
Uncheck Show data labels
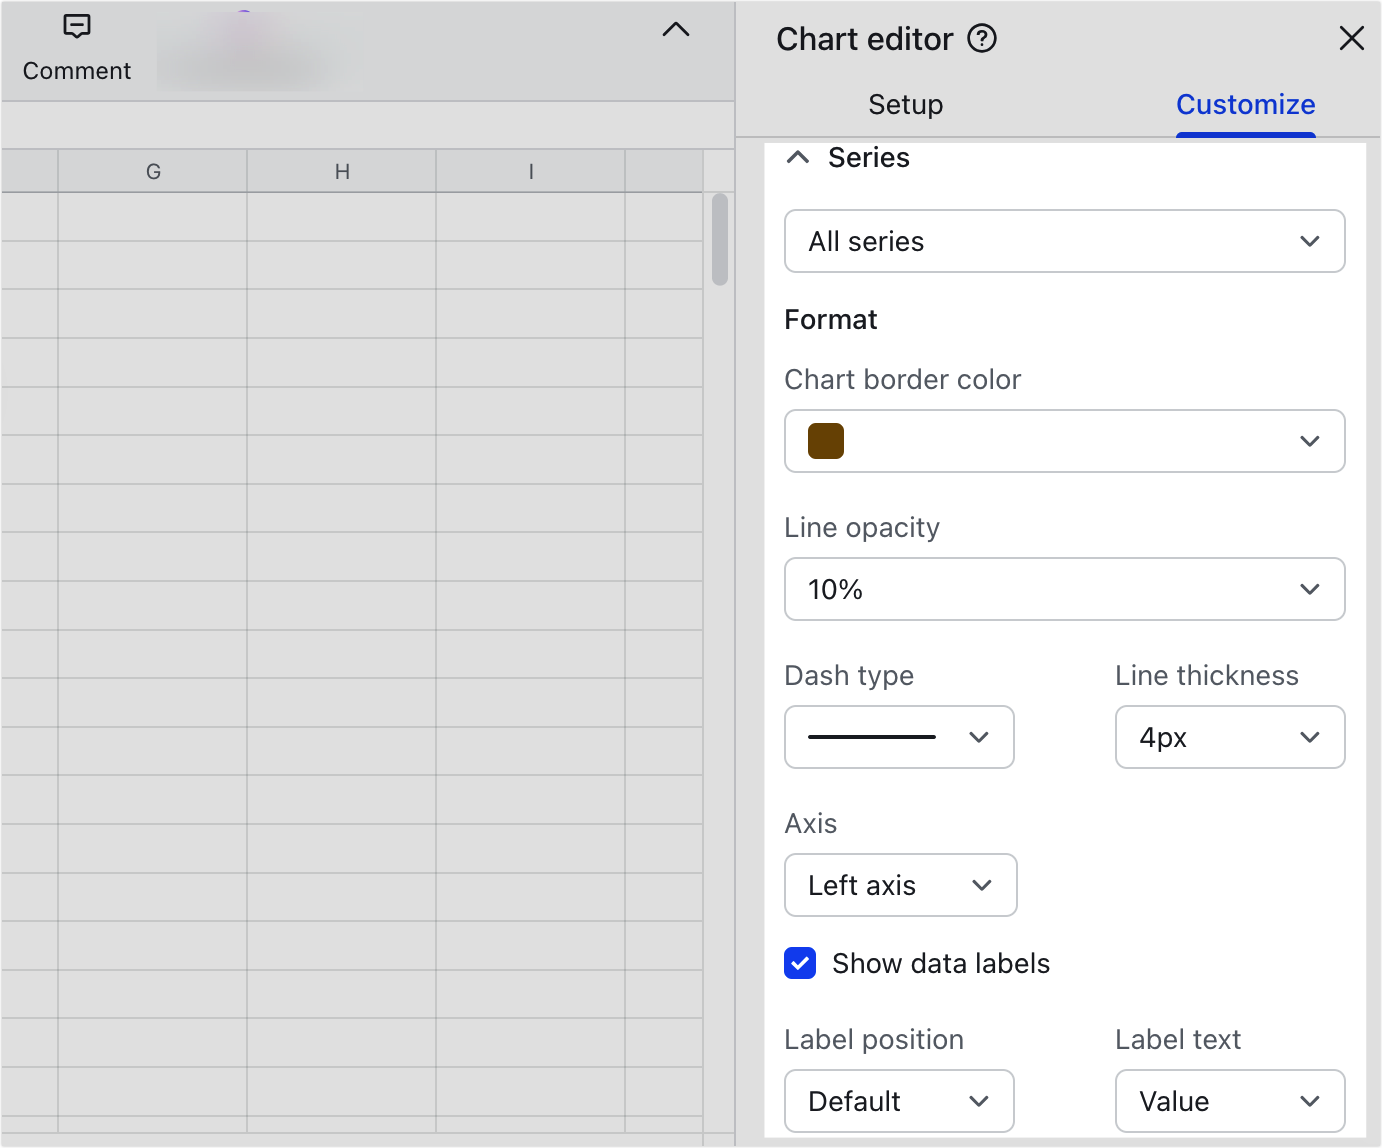coord(800,963)
